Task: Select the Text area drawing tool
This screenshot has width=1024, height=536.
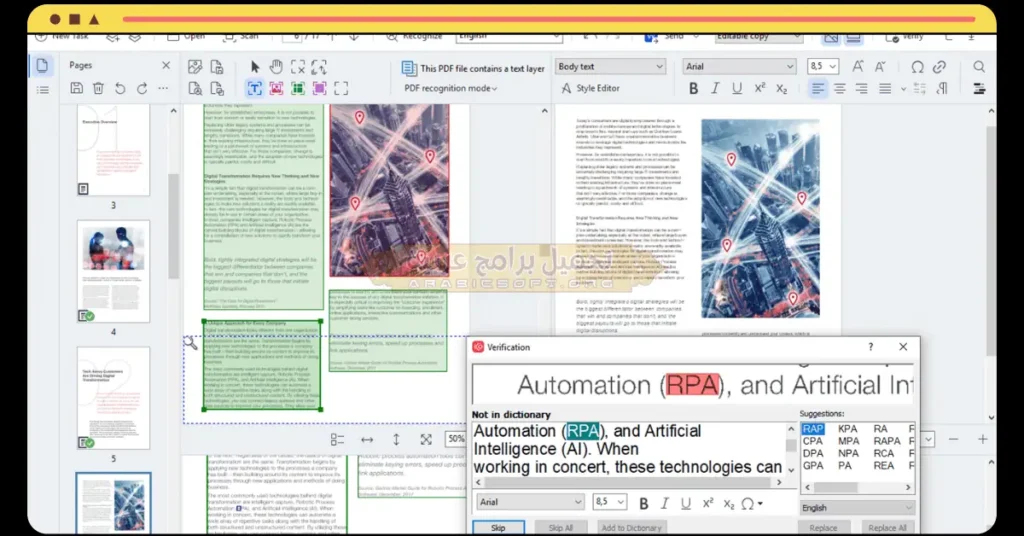Action: pyautogui.click(x=255, y=88)
